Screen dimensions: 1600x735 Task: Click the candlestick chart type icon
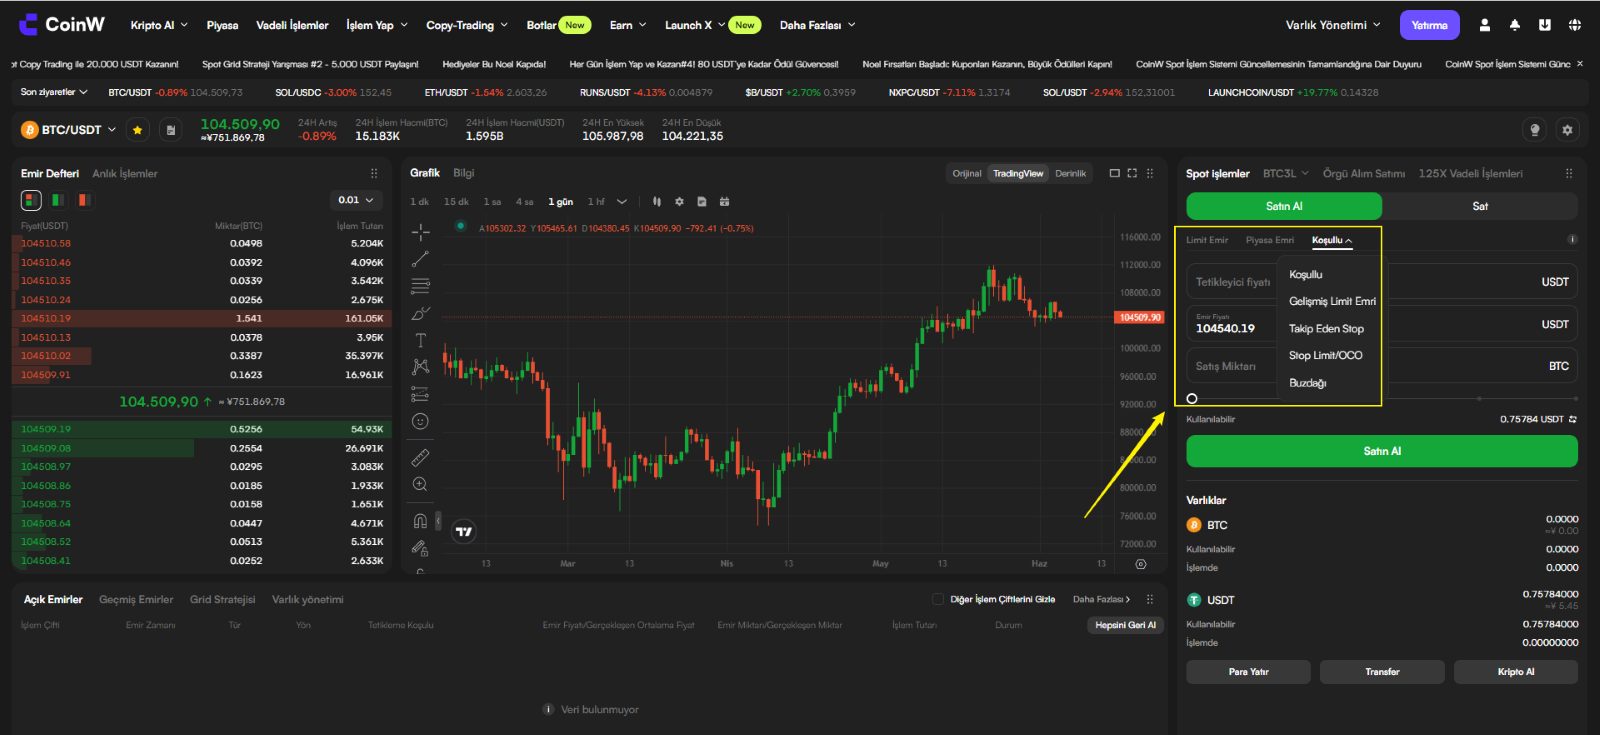[657, 202]
